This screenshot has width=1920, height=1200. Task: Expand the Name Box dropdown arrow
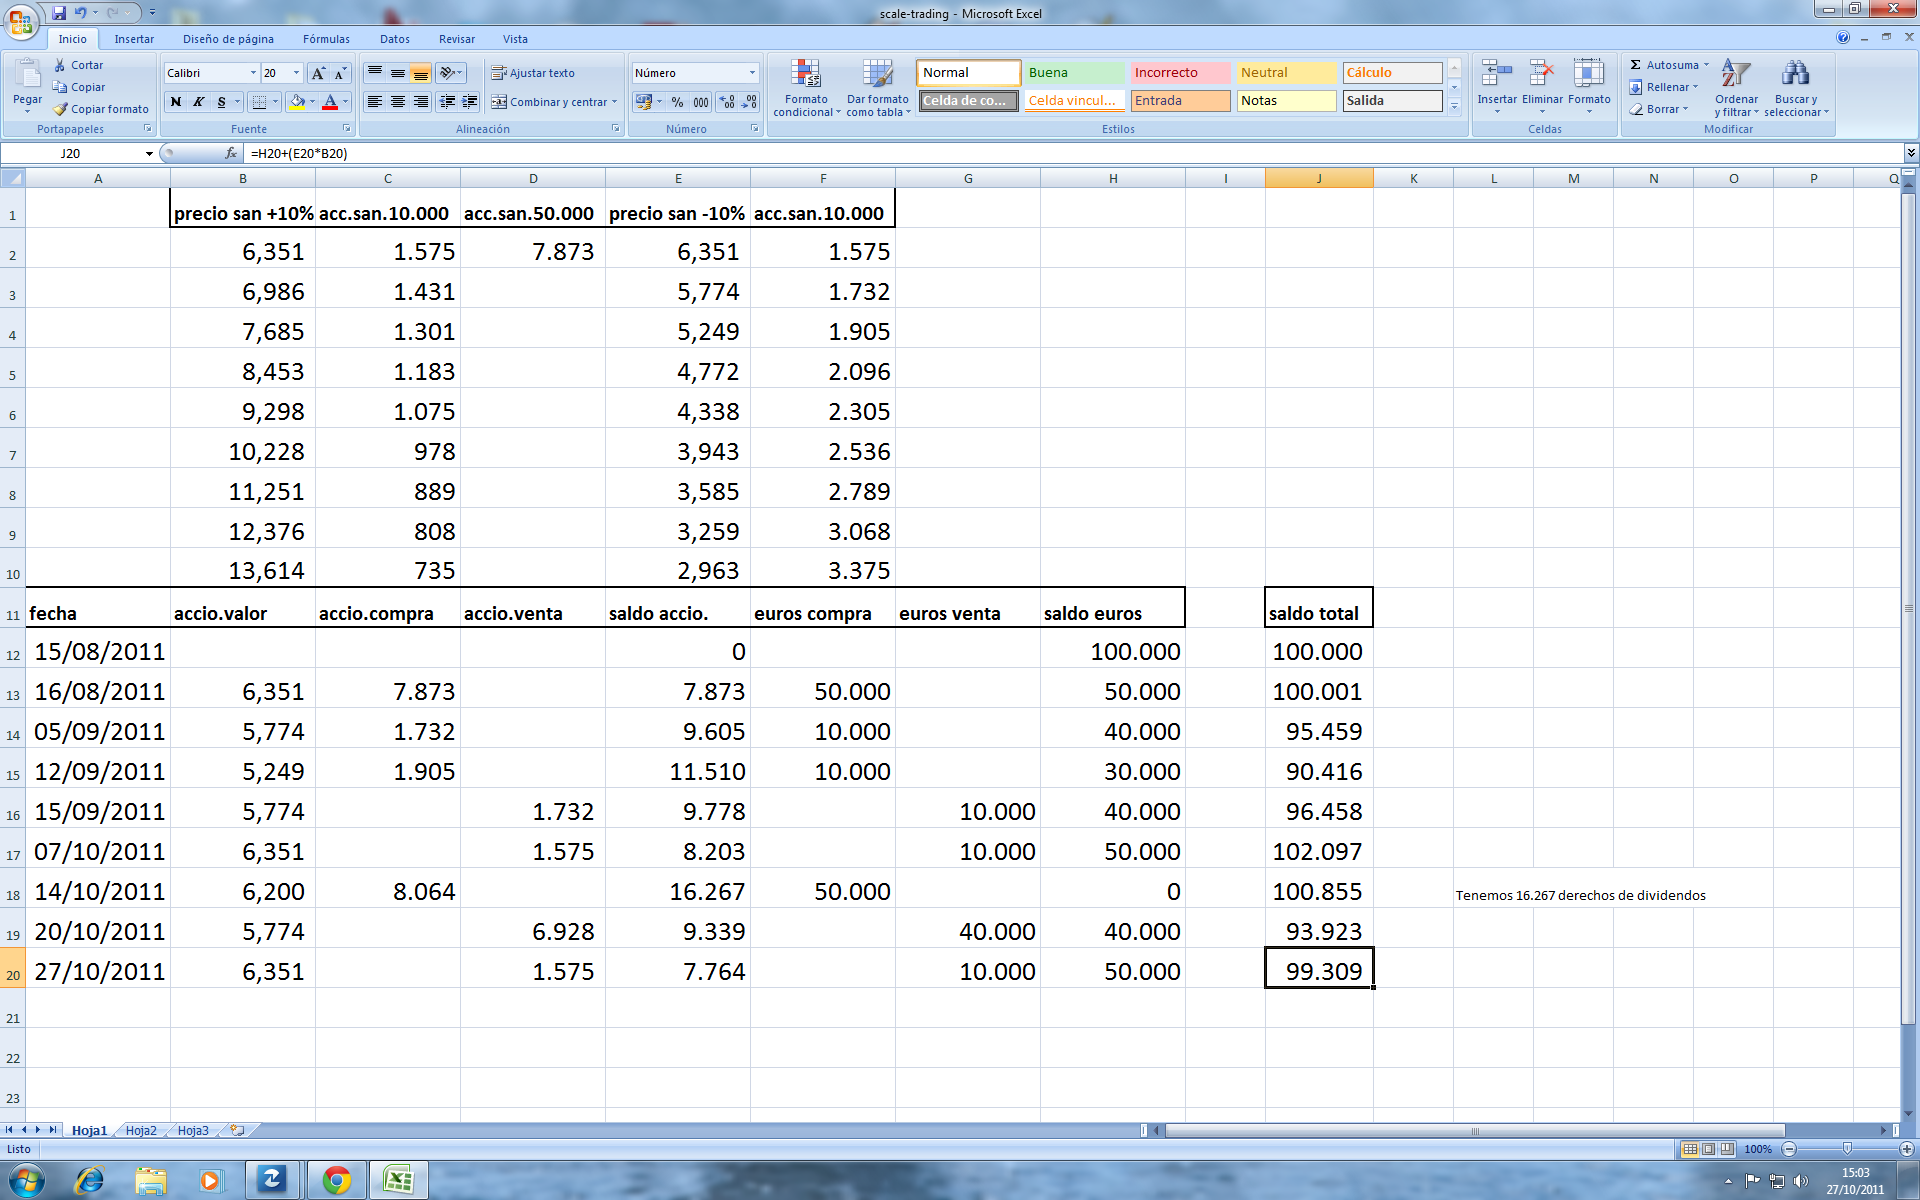click(x=149, y=153)
